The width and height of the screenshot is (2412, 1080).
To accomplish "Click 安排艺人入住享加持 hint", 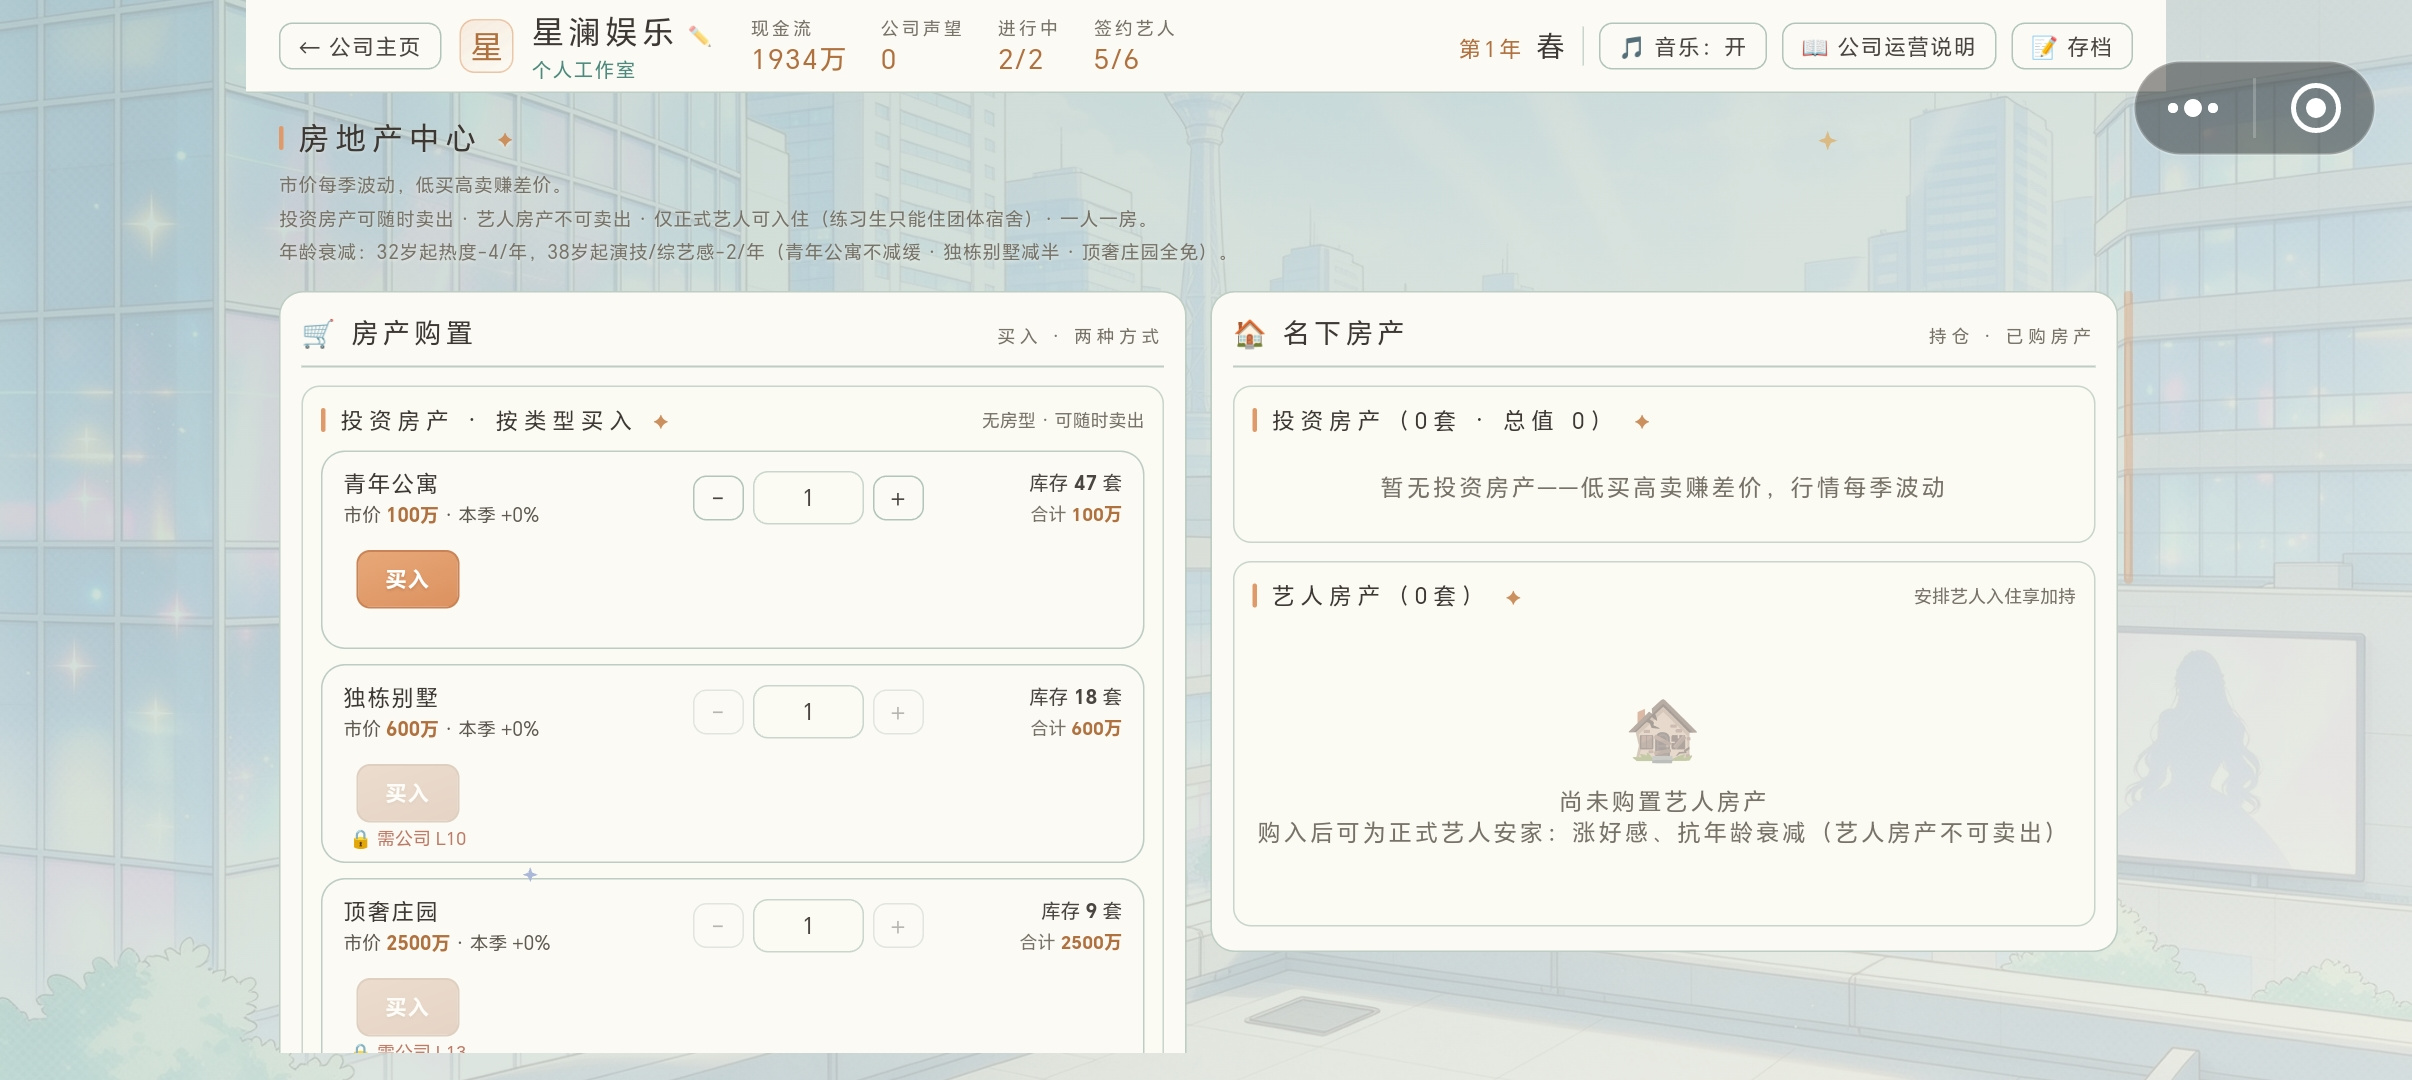I will 1994,596.
